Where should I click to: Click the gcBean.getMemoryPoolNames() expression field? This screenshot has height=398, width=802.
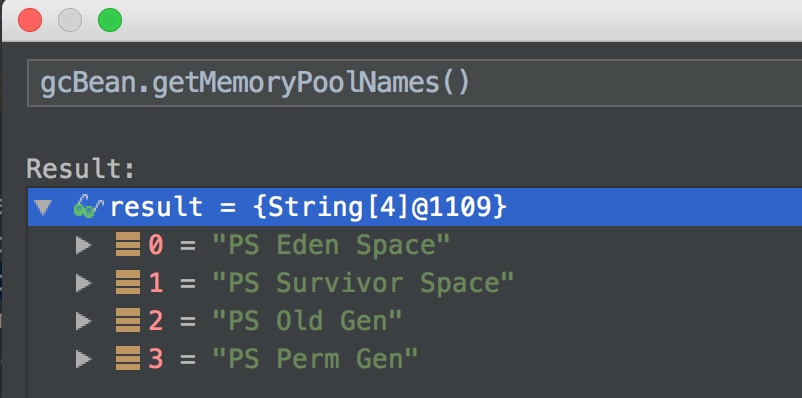point(414,83)
